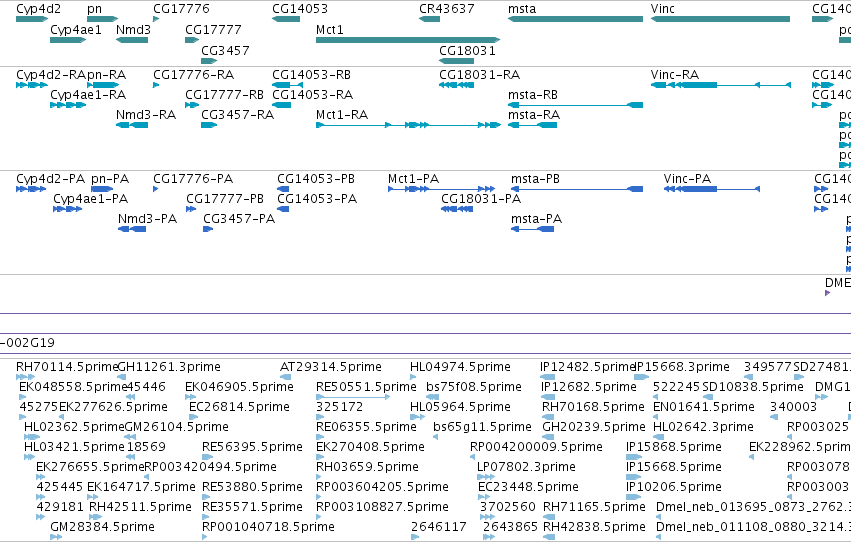Click the msta-RA transcript label

(x=534, y=114)
